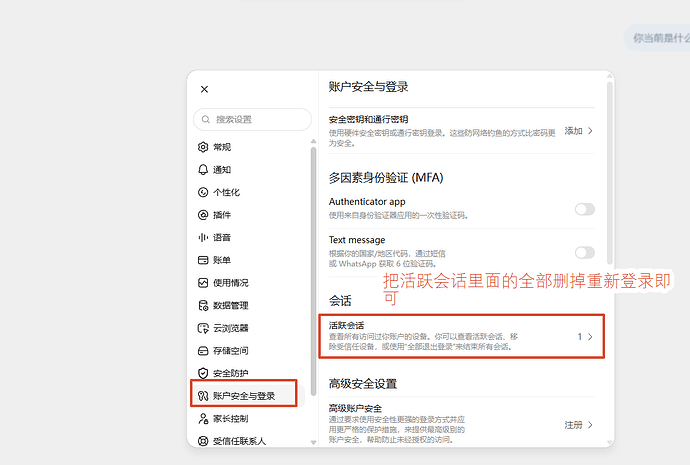This screenshot has height=465, width=690.
Task: Click the 高级账户安全 row title
Action: click(355, 408)
